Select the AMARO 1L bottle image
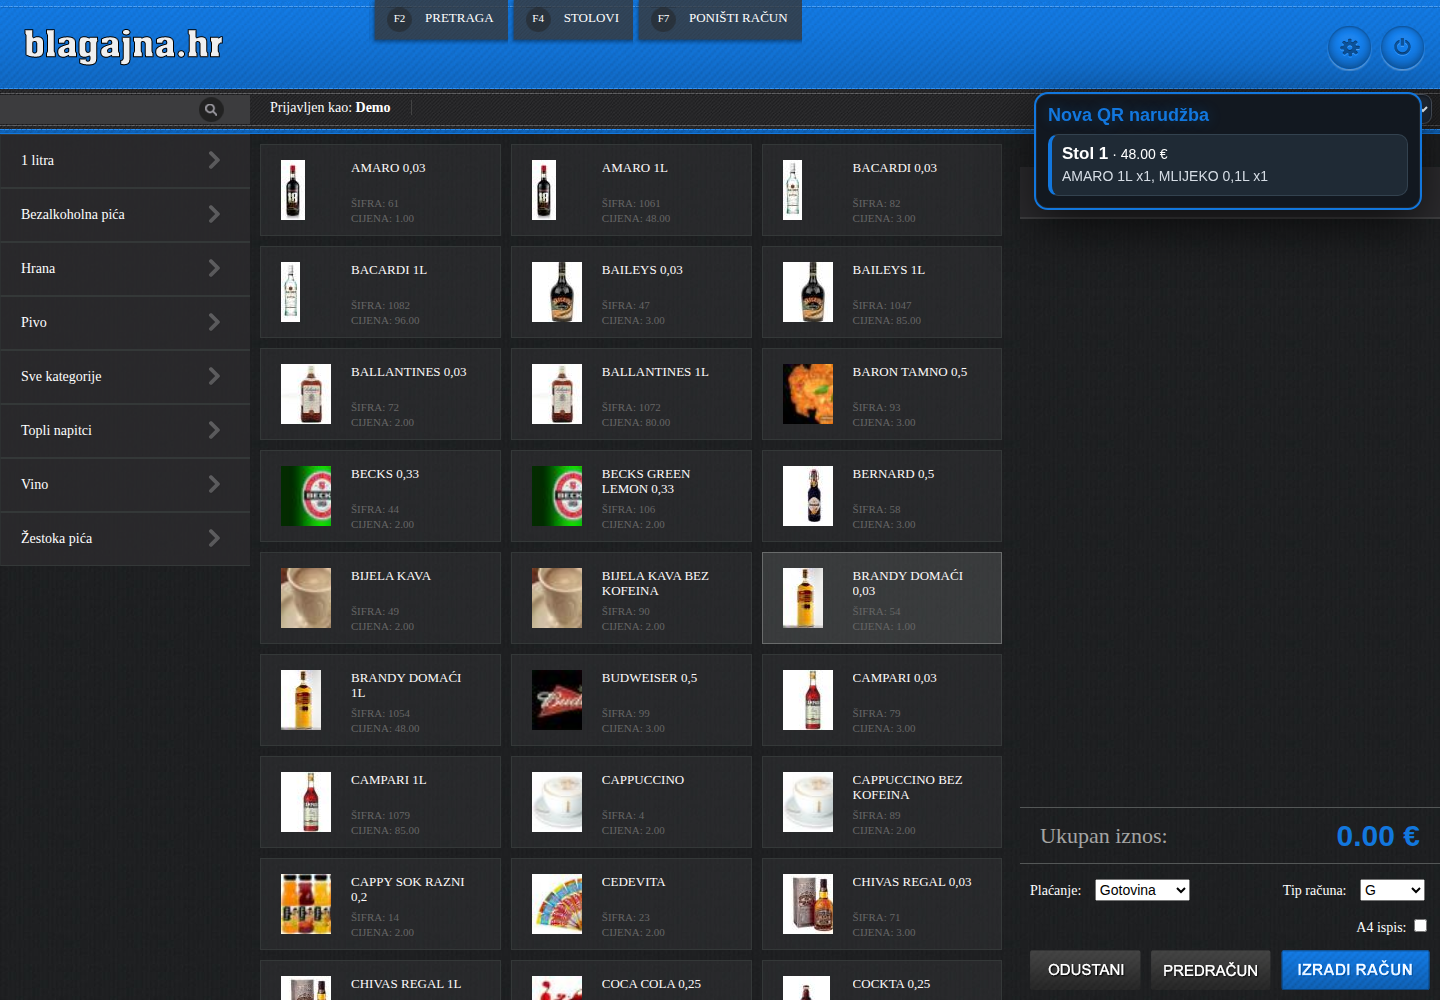 544,190
